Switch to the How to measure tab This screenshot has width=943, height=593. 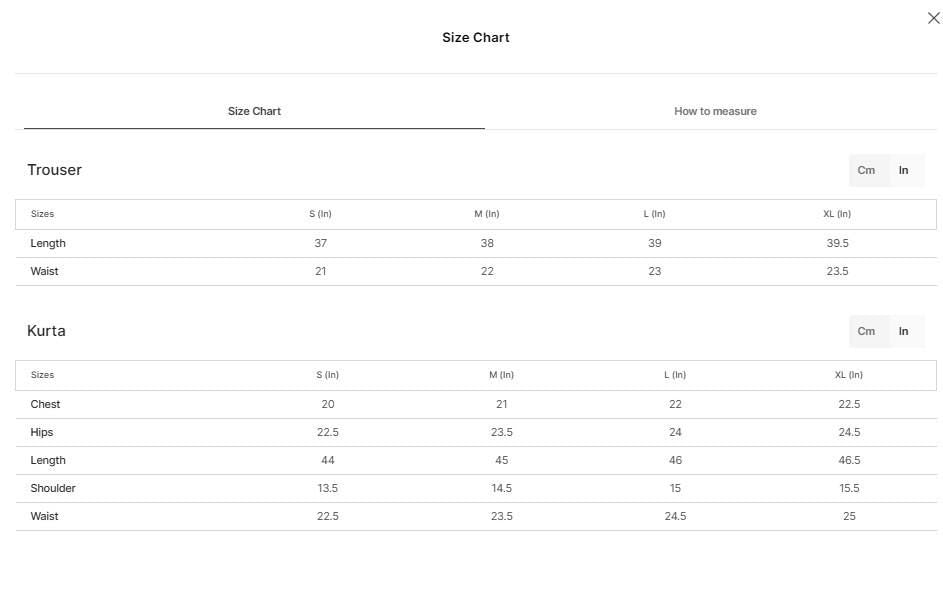(x=715, y=111)
